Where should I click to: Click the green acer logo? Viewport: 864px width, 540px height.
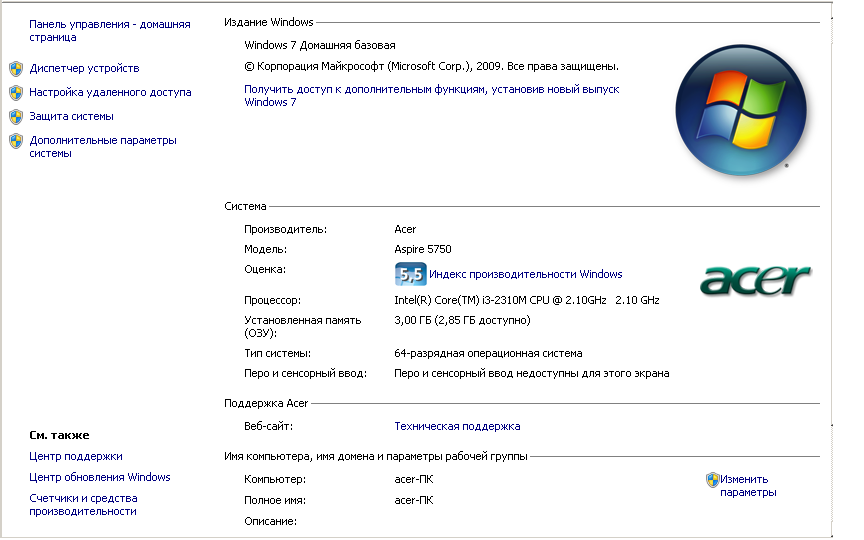tap(755, 280)
